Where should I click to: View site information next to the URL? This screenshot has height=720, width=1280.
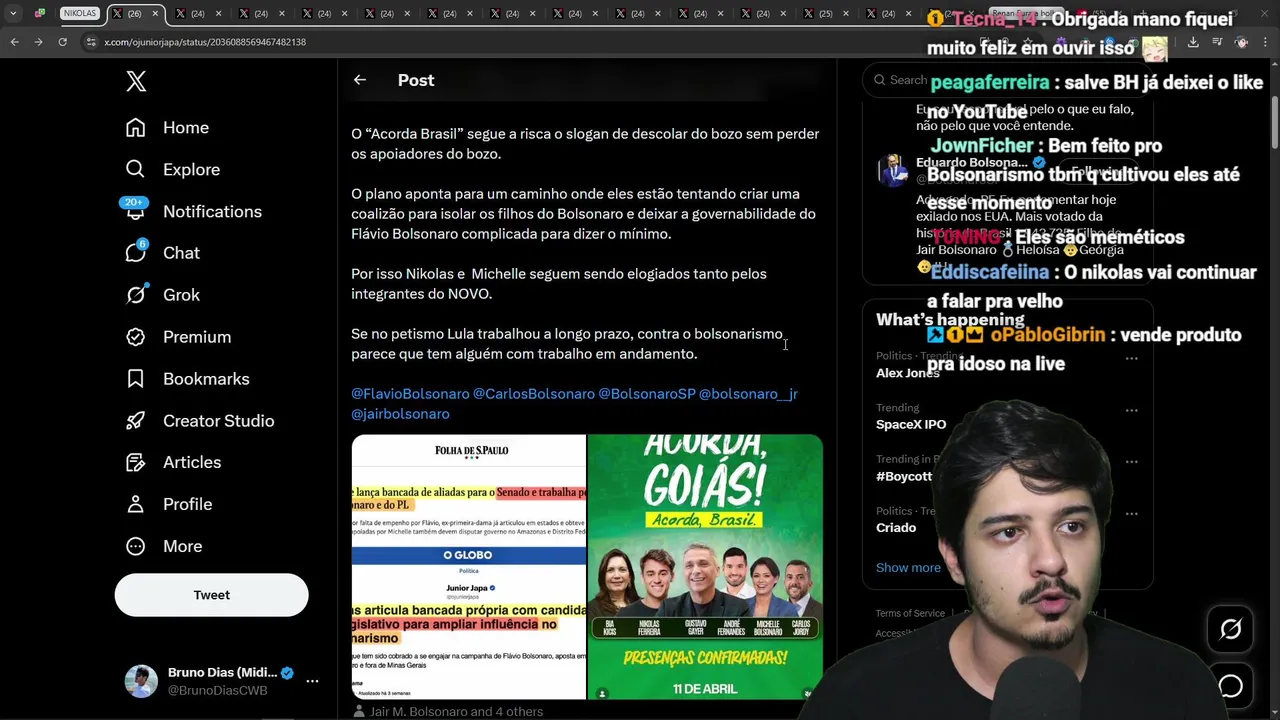pos(91,42)
